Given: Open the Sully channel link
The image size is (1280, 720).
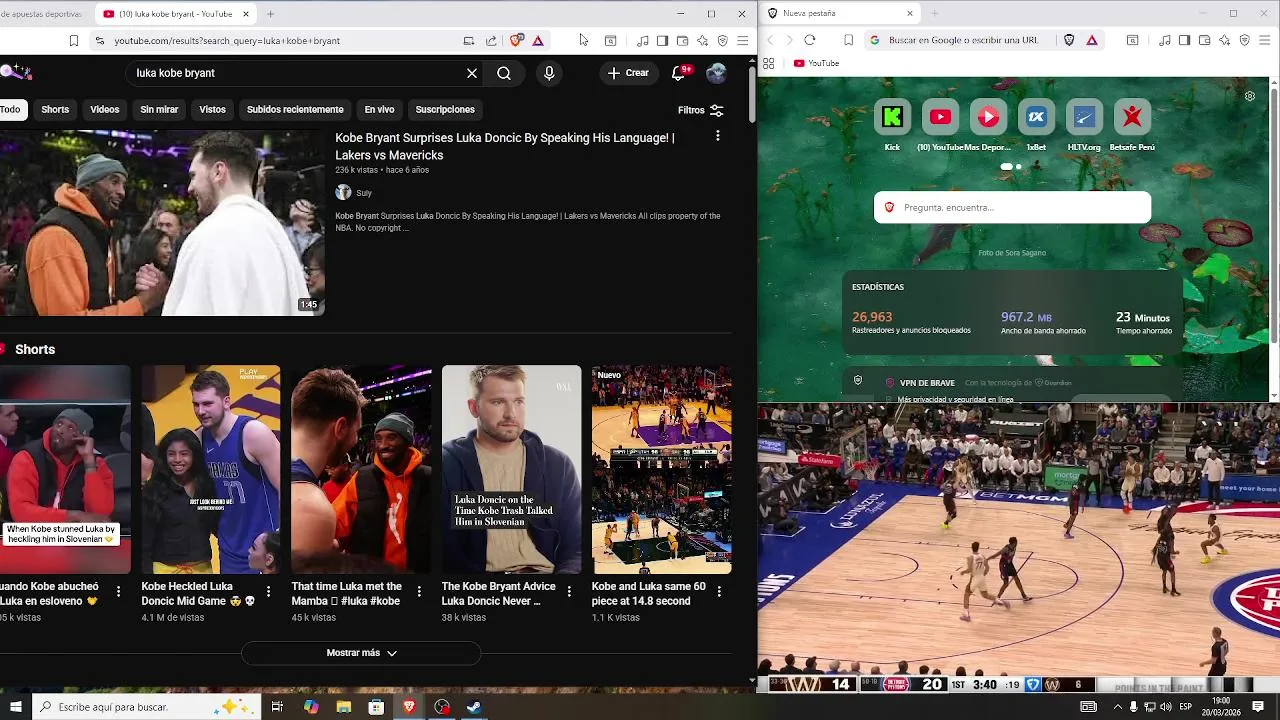Looking at the screenshot, I should 363,193.
